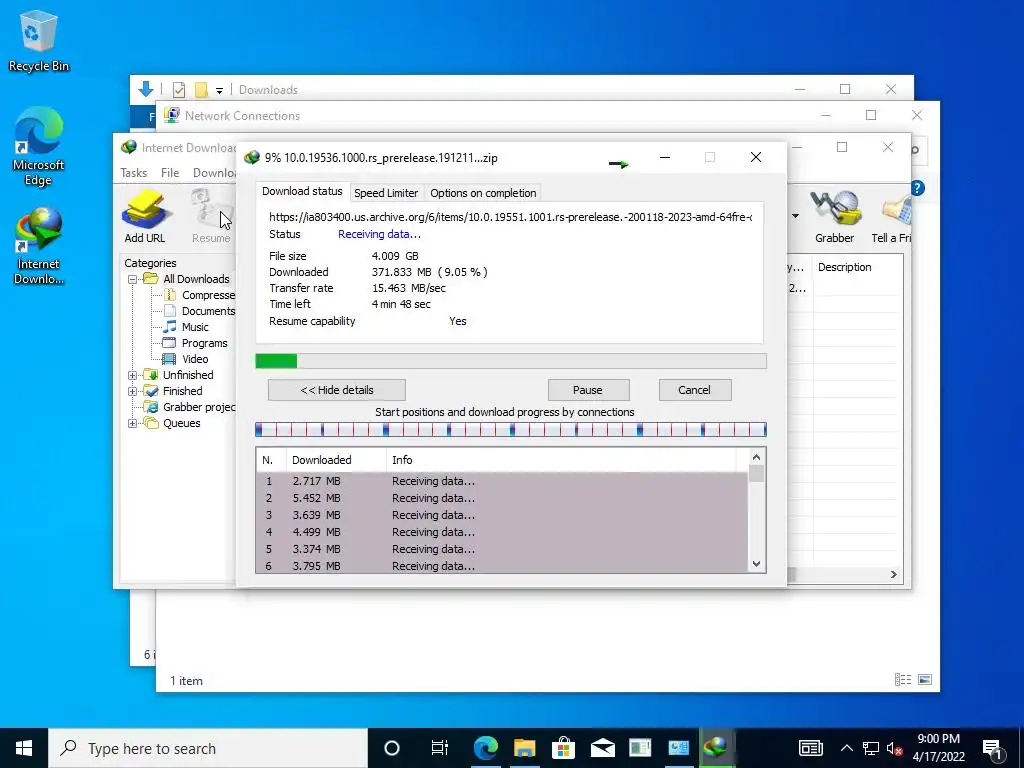1024x768 pixels.
Task: Select the Microsoft Edge desktop shortcut
Action: pyautogui.click(x=39, y=146)
